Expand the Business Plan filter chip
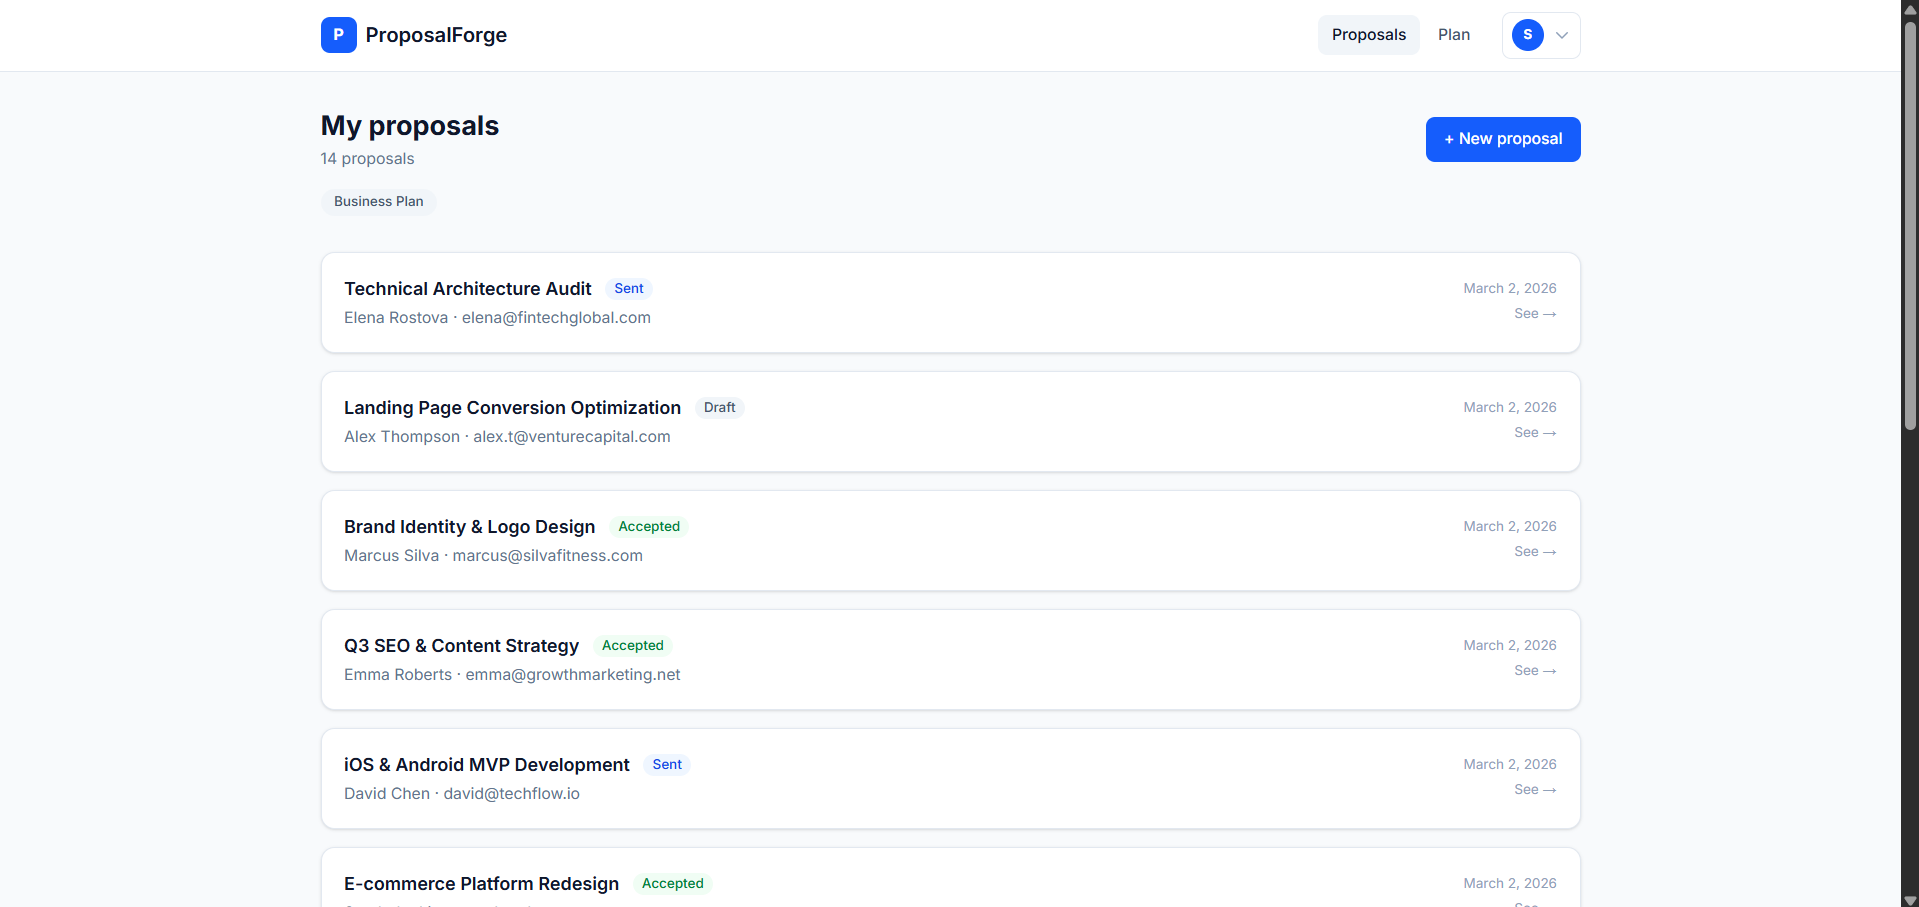The height and width of the screenshot is (907, 1919). pyautogui.click(x=378, y=201)
